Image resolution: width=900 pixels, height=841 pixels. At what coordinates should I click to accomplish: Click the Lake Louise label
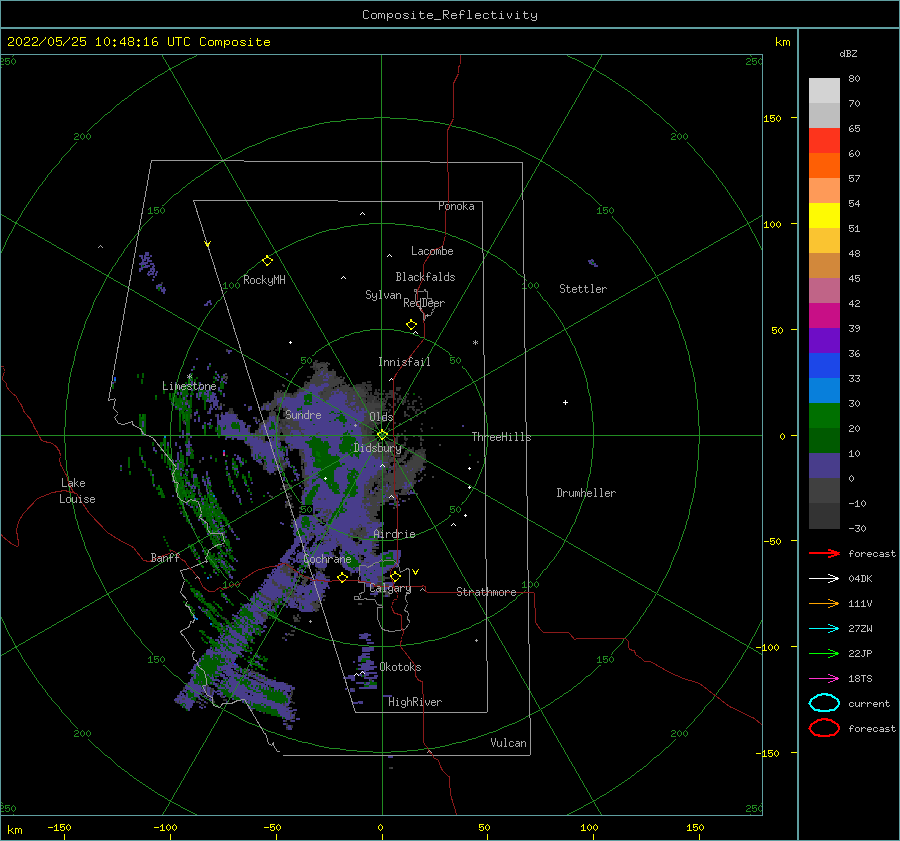coord(77,491)
